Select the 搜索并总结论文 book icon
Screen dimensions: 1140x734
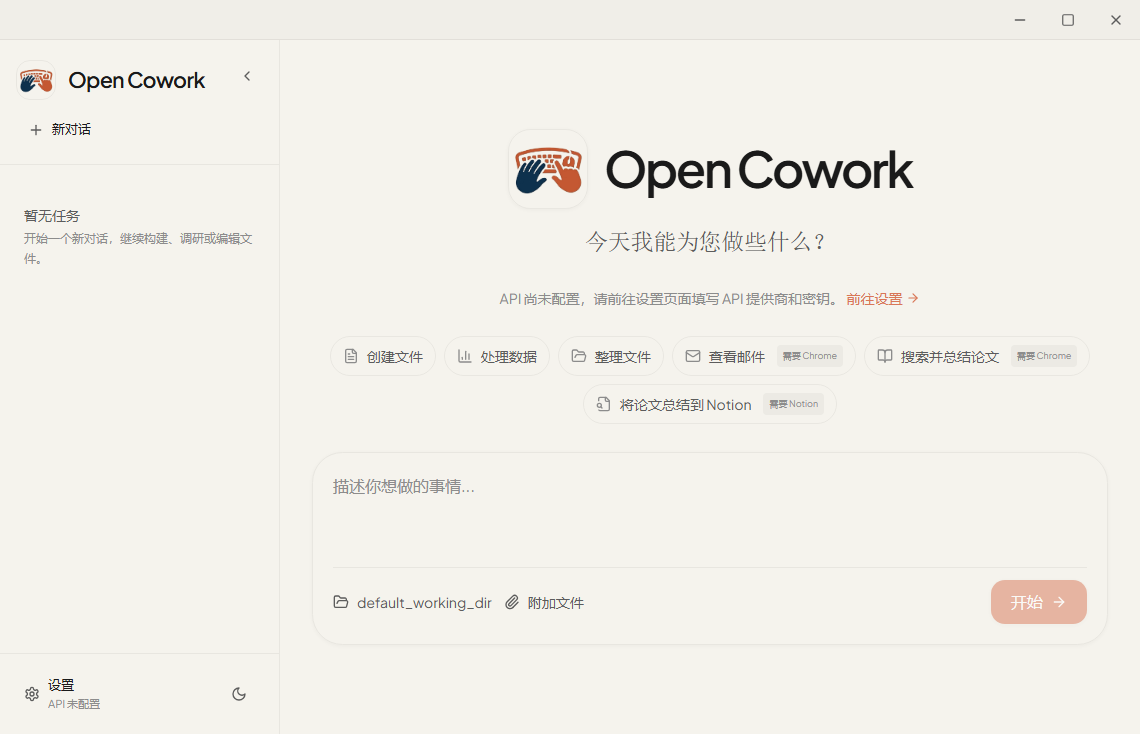pos(884,356)
